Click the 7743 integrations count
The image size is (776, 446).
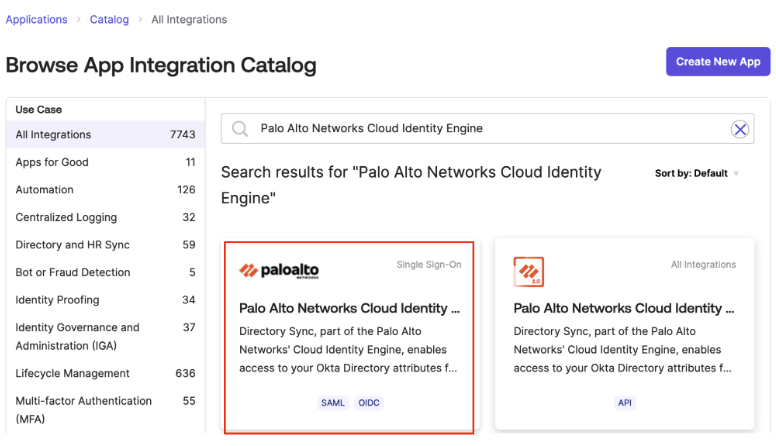click(x=183, y=135)
